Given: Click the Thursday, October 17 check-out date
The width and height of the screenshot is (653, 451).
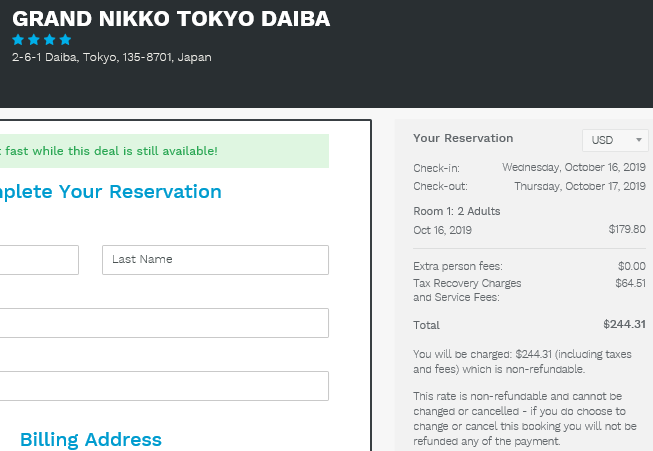Looking at the screenshot, I should (x=580, y=186).
